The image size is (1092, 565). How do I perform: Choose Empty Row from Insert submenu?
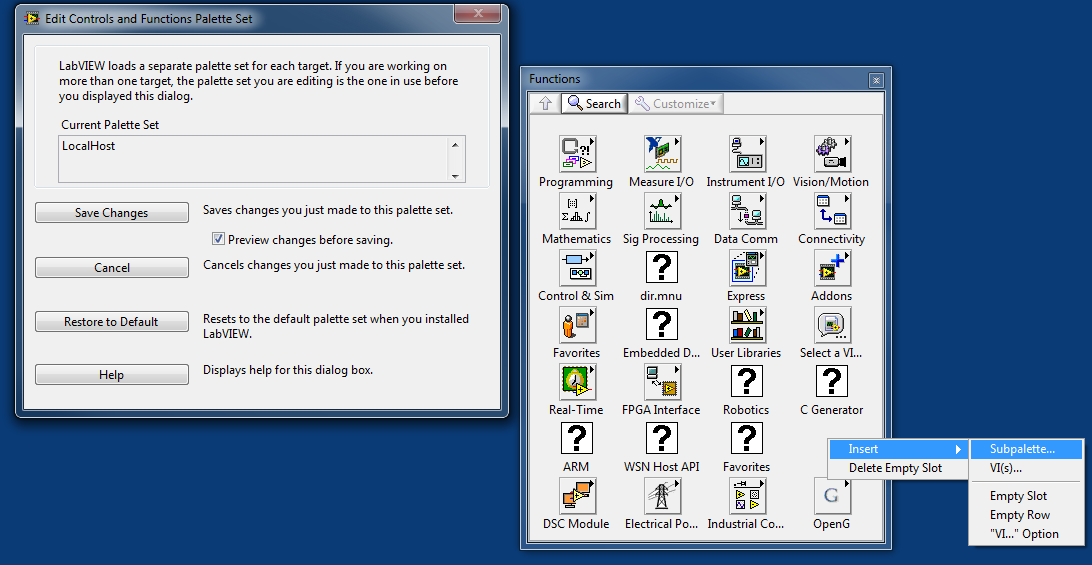(x=1027, y=515)
